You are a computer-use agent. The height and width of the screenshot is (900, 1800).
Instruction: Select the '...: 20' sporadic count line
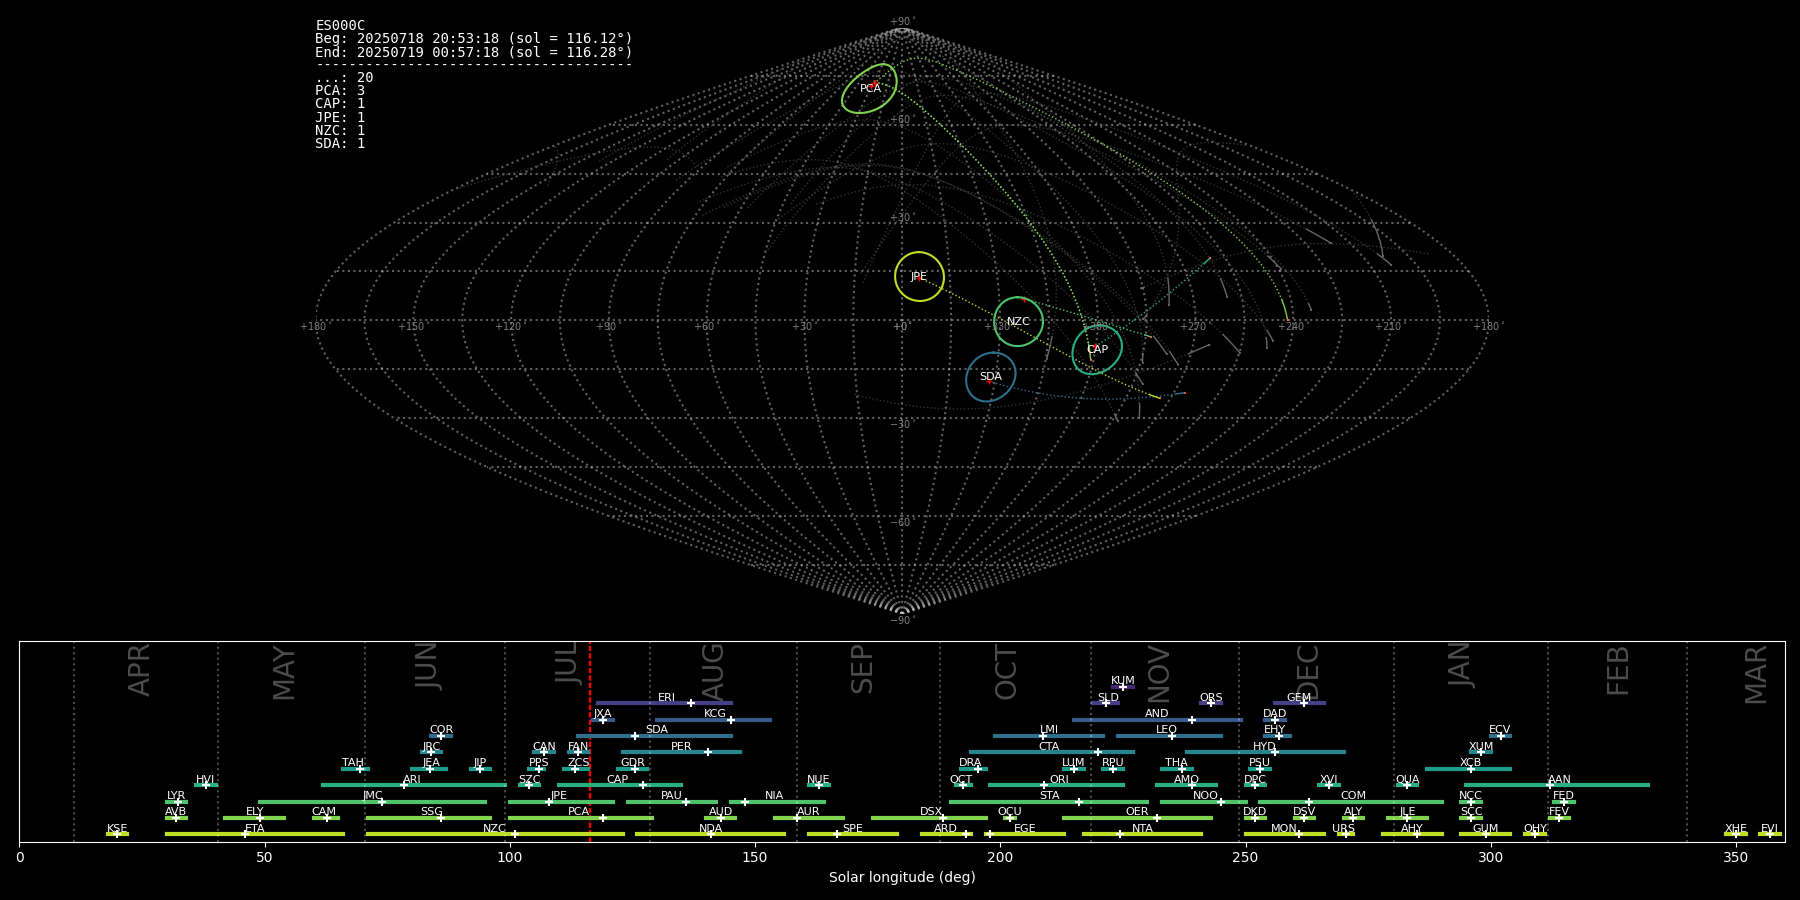point(344,77)
